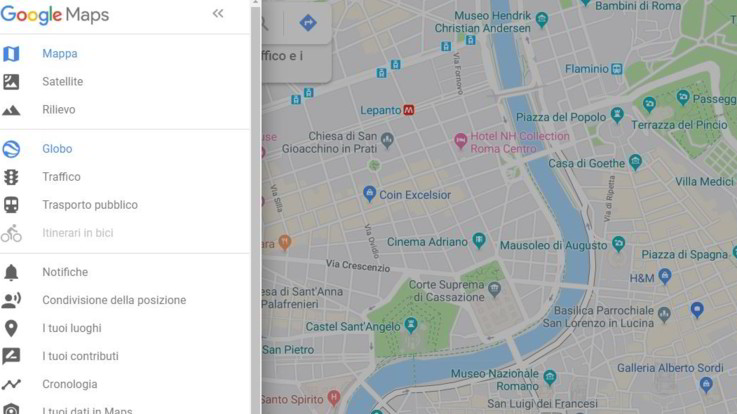Click the Traffico traffic light icon
This screenshot has height=414, width=737.
pos(11,177)
